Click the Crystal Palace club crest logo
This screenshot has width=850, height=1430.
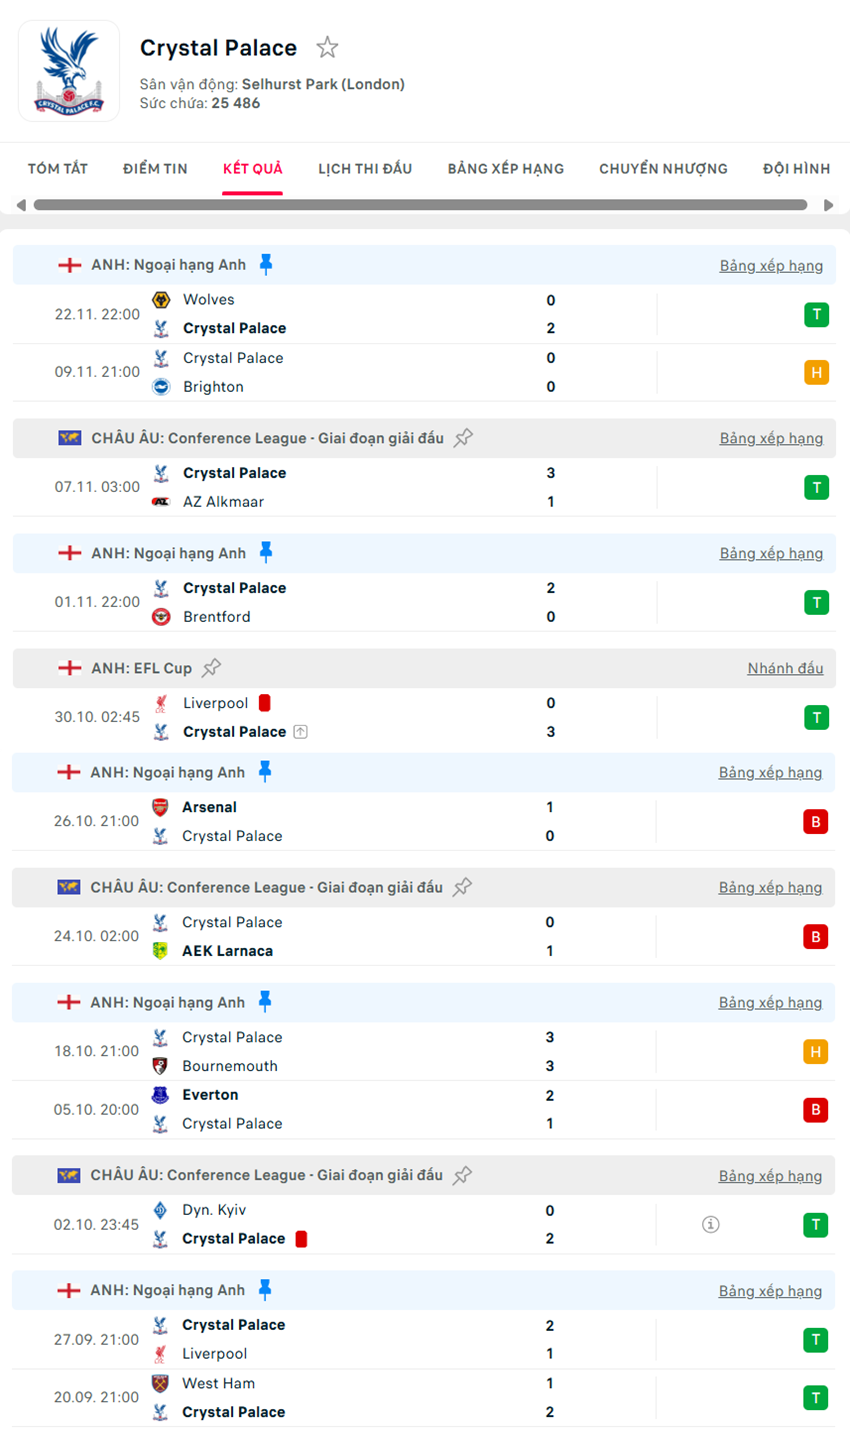click(x=69, y=71)
